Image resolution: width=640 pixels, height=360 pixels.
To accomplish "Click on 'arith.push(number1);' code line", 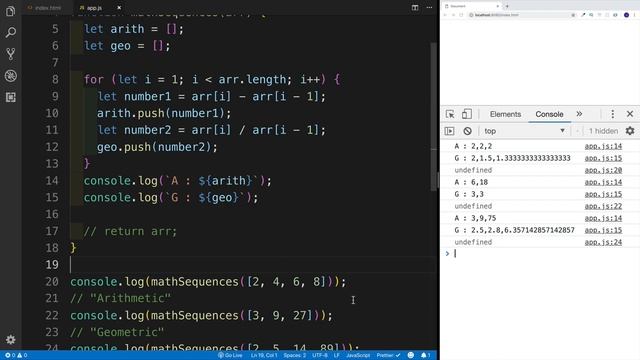I will [164, 113].
